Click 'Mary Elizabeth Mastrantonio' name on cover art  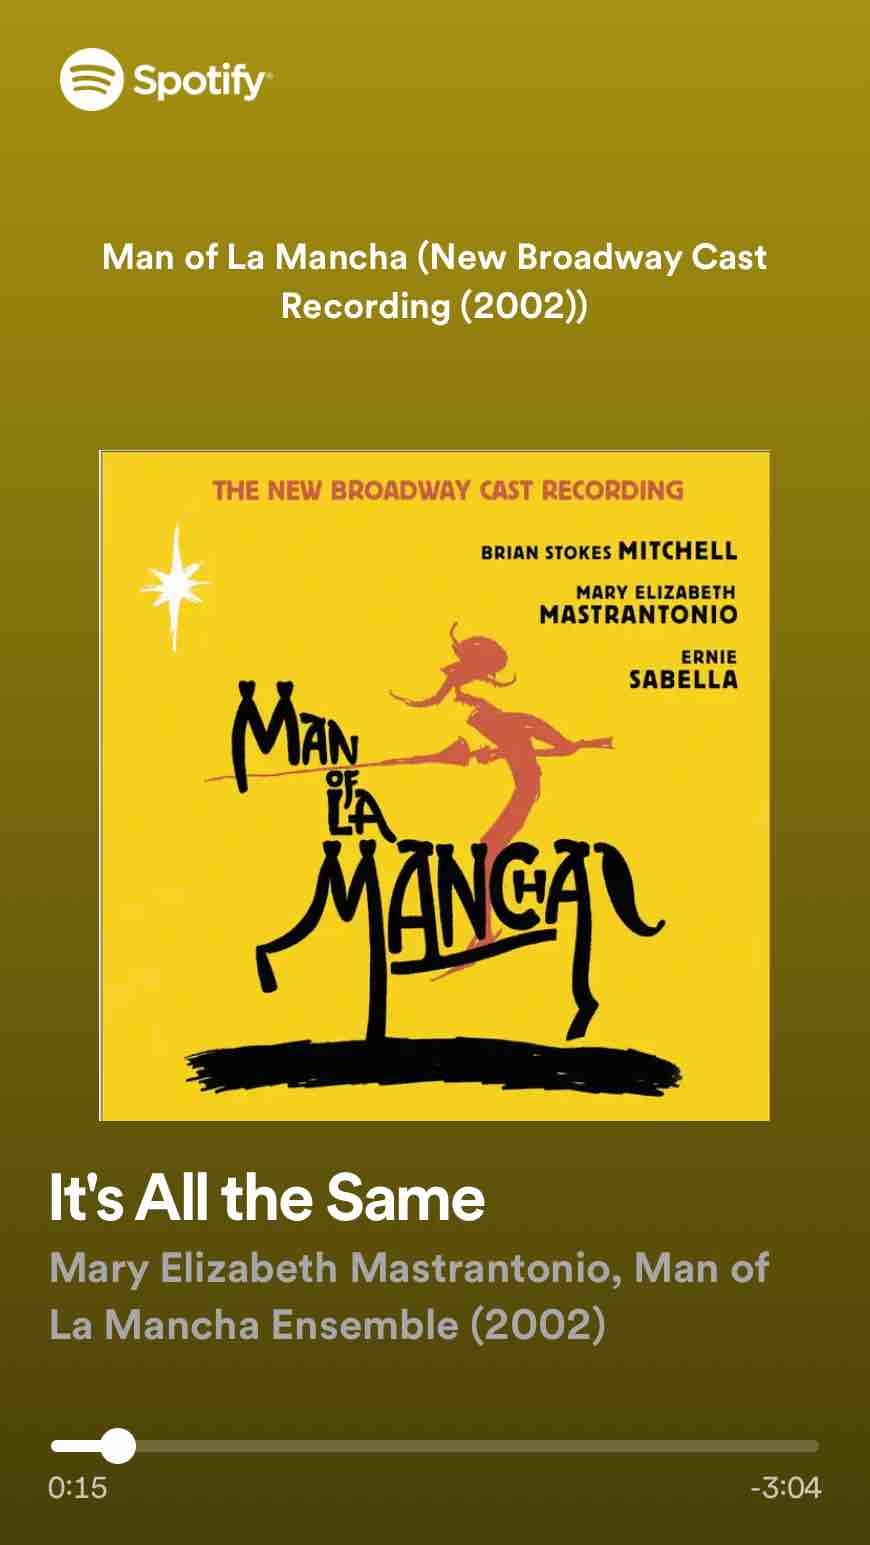pyautogui.click(x=638, y=605)
